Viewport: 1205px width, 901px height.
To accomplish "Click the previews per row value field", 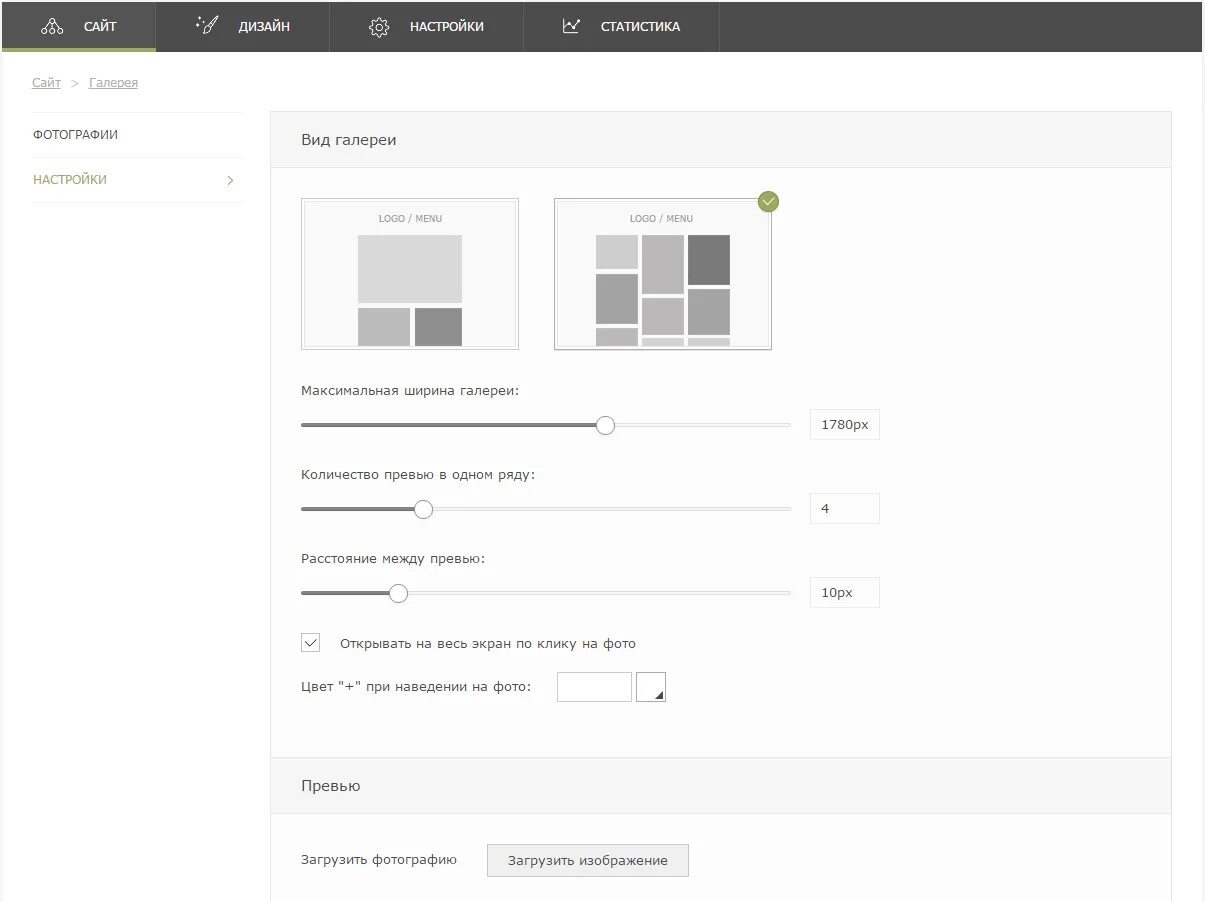I will (x=845, y=508).
